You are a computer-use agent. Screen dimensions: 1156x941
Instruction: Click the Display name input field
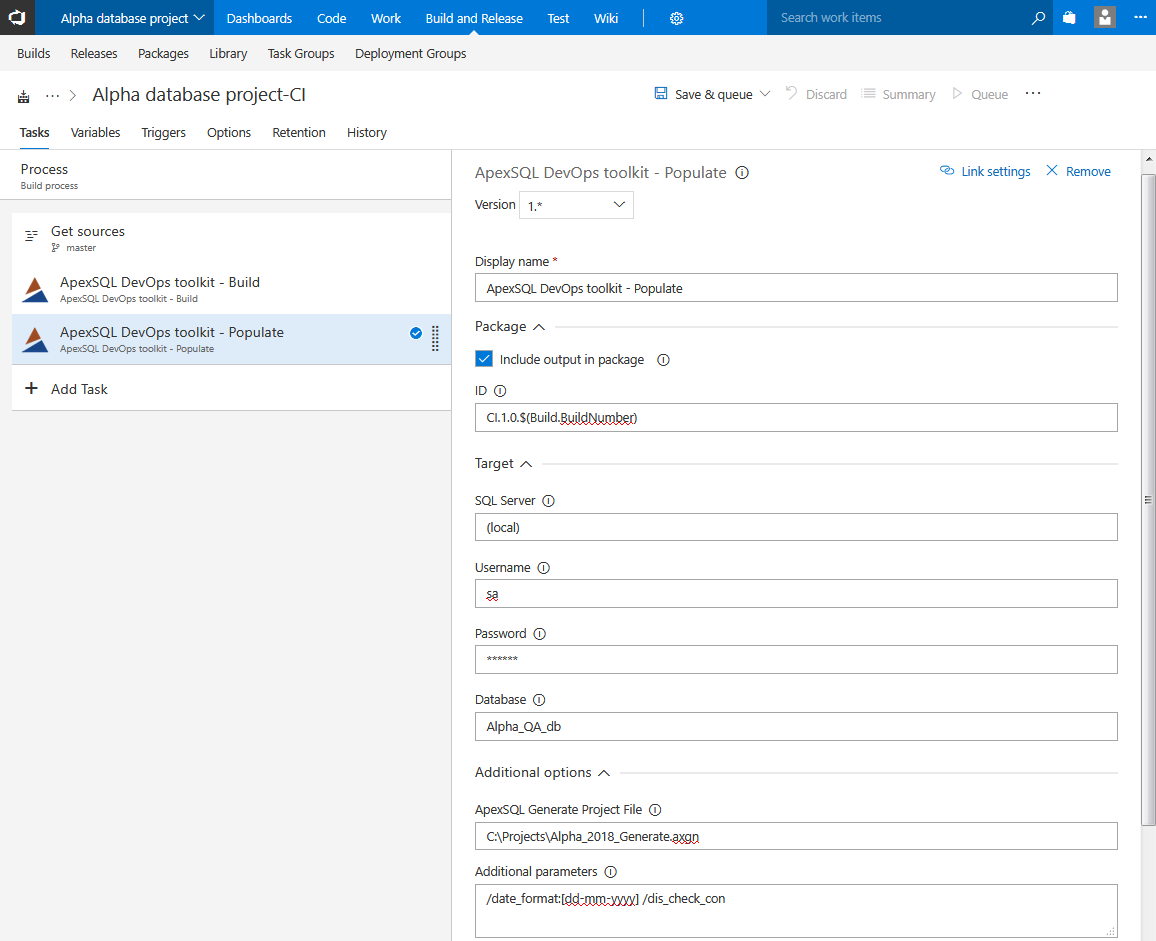pyautogui.click(x=795, y=288)
